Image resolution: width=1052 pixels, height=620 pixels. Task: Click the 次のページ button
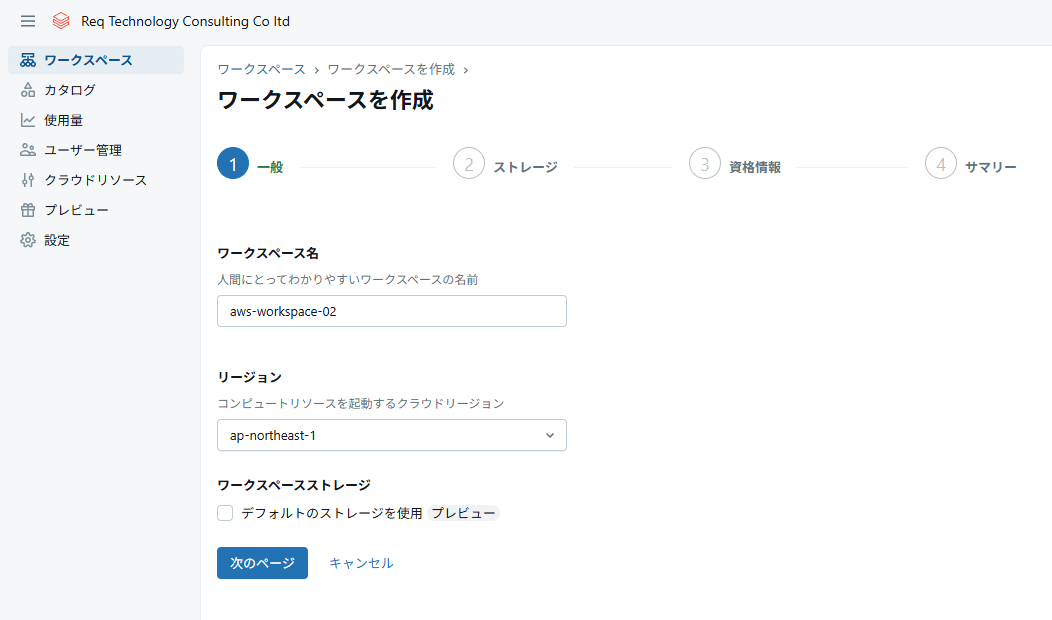coord(262,563)
